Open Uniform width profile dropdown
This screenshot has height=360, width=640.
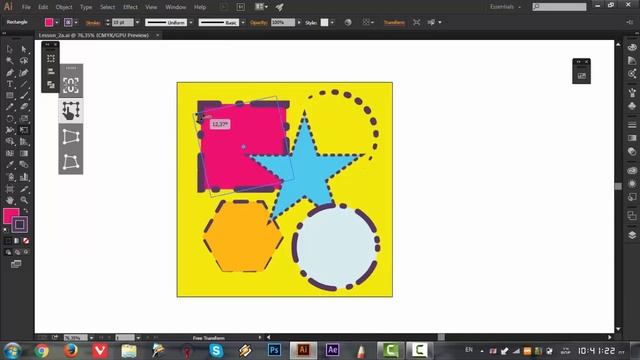(191, 22)
